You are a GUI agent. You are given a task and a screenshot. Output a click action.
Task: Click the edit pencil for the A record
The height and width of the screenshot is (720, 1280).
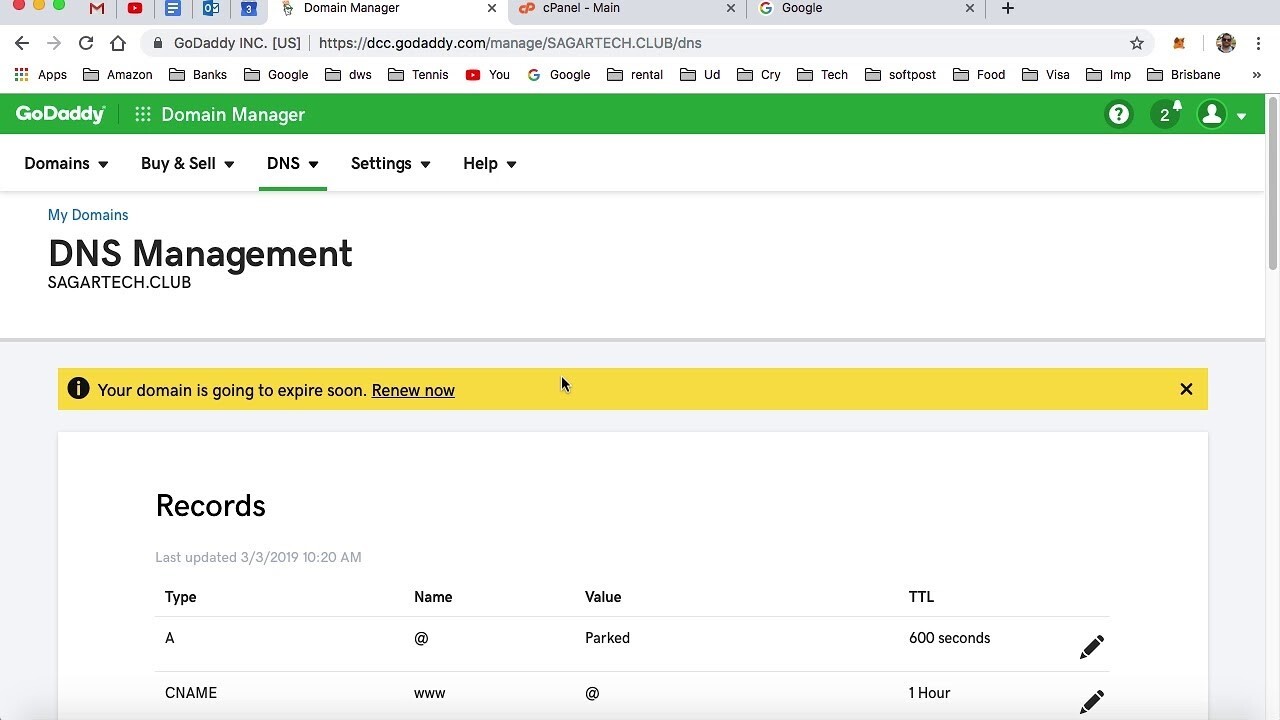pyautogui.click(x=1091, y=647)
